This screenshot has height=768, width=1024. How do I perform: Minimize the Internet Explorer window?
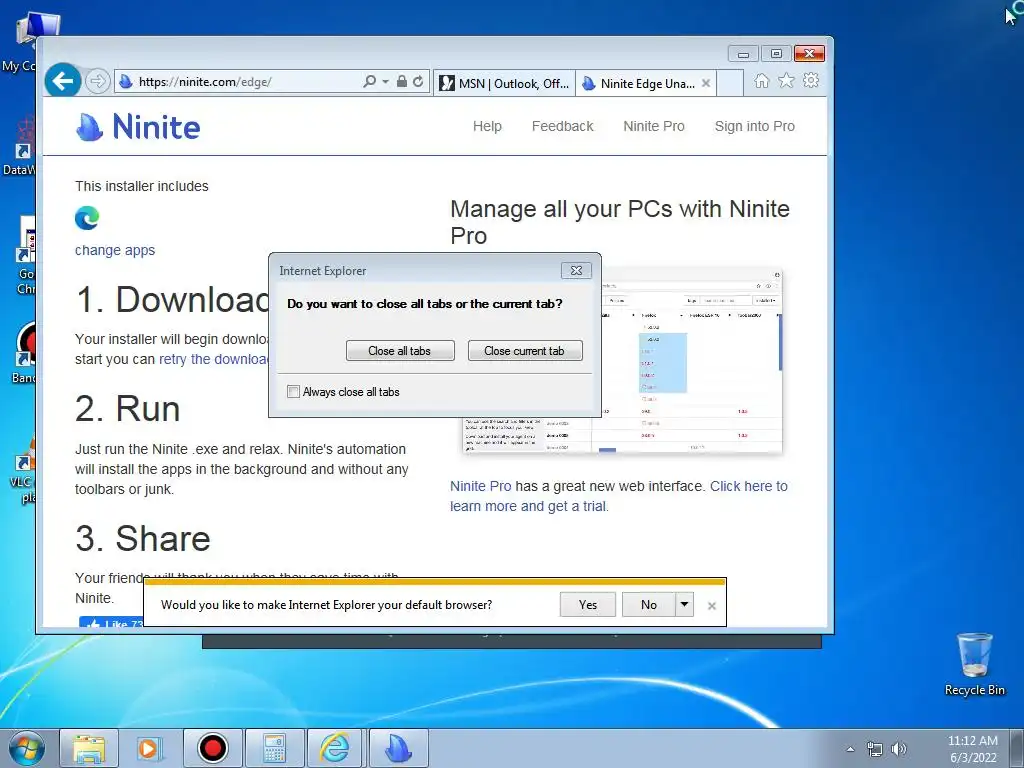pyautogui.click(x=743, y=54)
